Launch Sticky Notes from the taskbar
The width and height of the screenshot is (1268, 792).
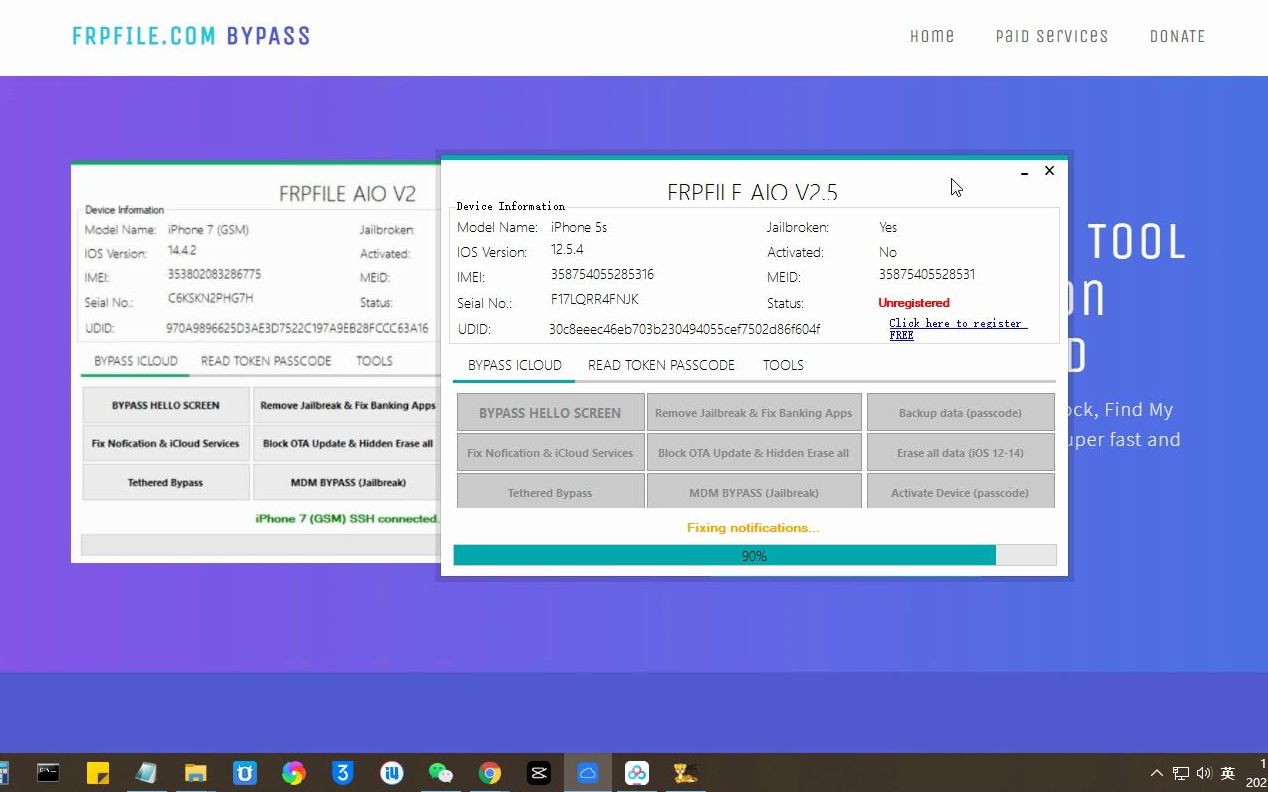[95, 772]
